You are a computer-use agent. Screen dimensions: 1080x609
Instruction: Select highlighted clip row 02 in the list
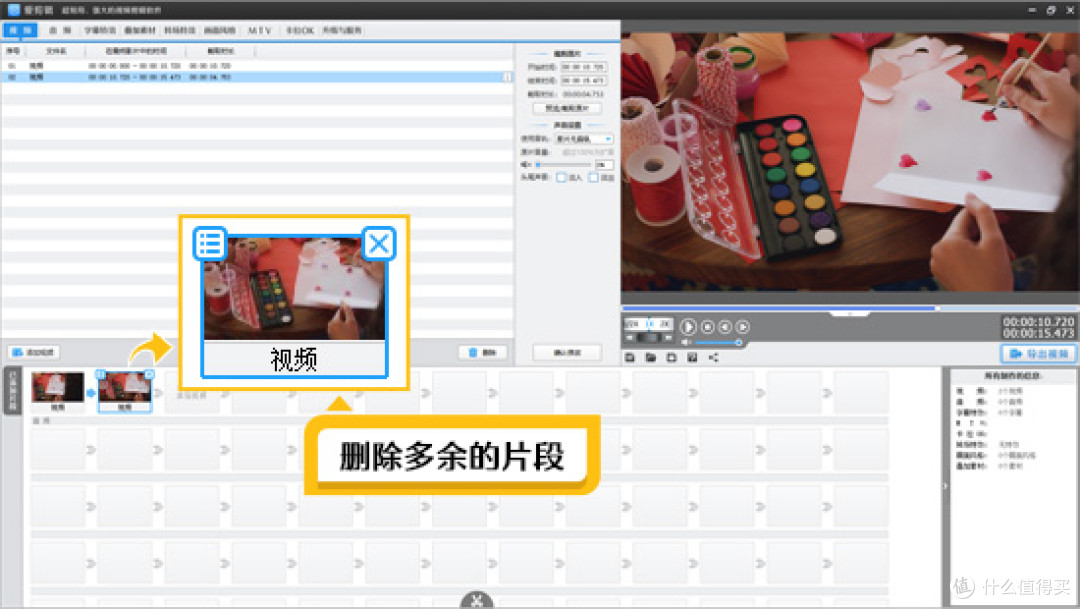click(257, 77)
